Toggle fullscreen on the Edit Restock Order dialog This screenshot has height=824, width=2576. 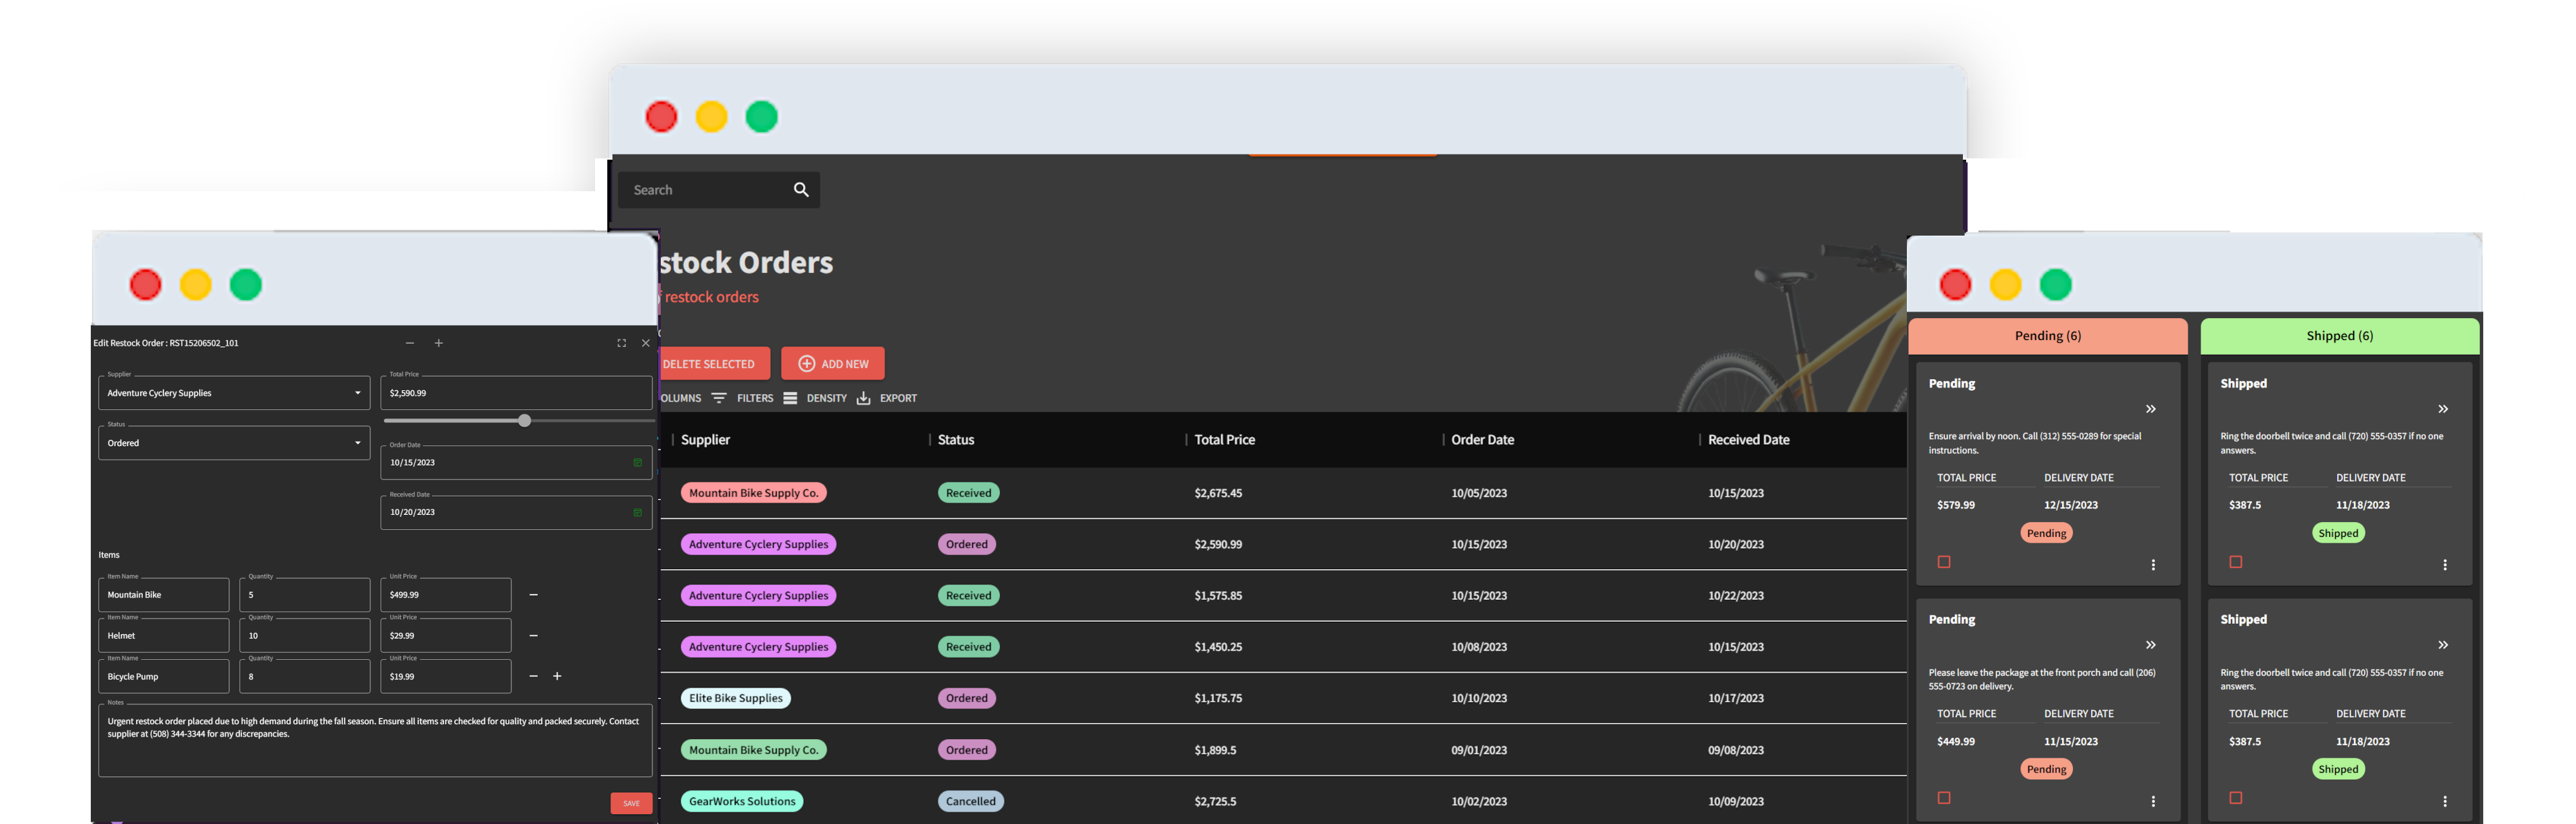pos(621,343)
